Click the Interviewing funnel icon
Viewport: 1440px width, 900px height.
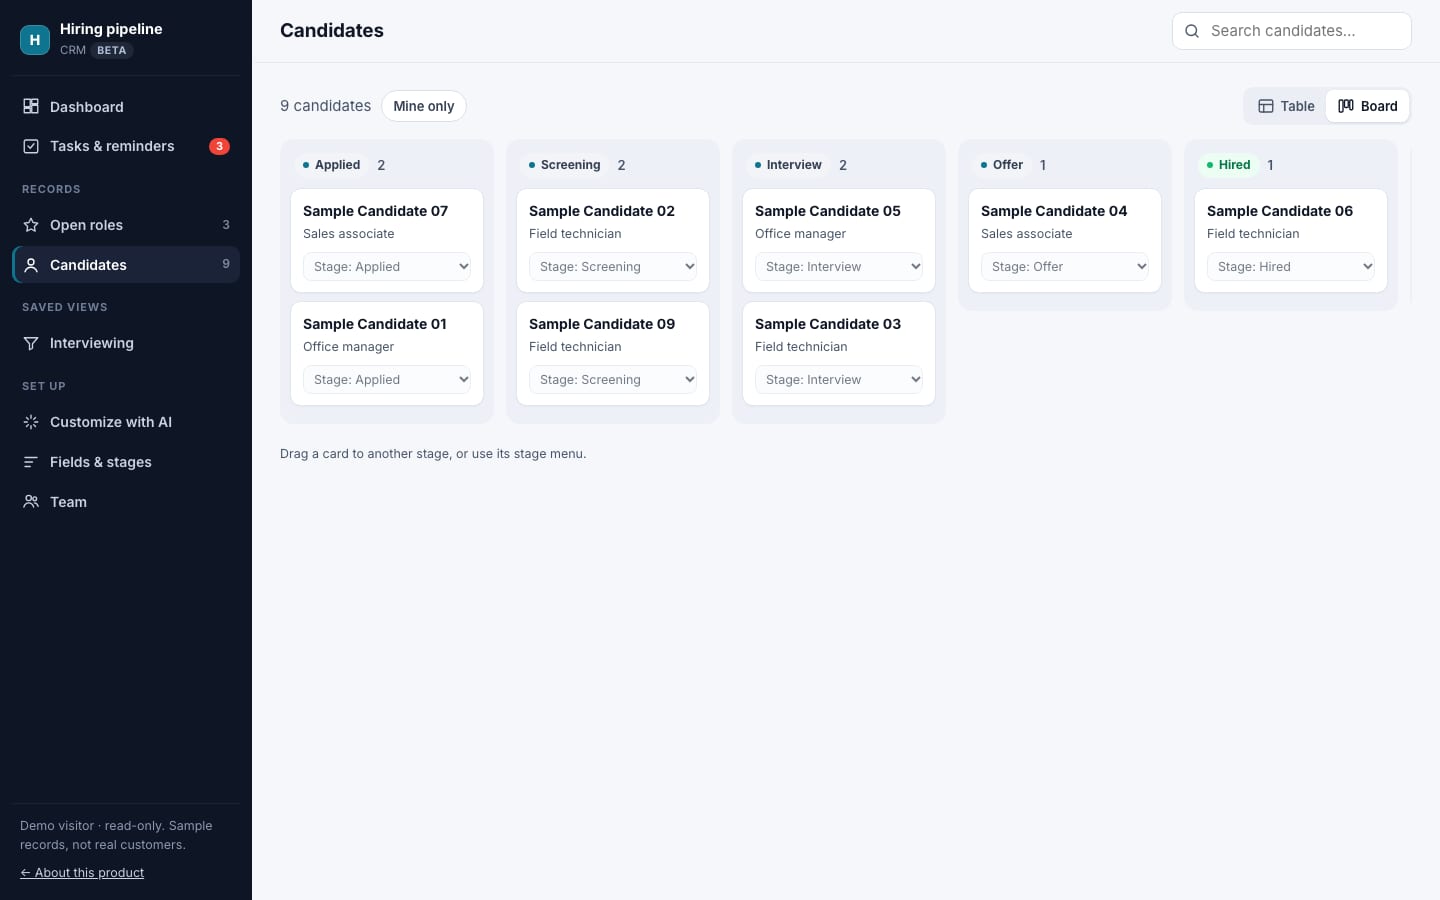pos(31,343)
